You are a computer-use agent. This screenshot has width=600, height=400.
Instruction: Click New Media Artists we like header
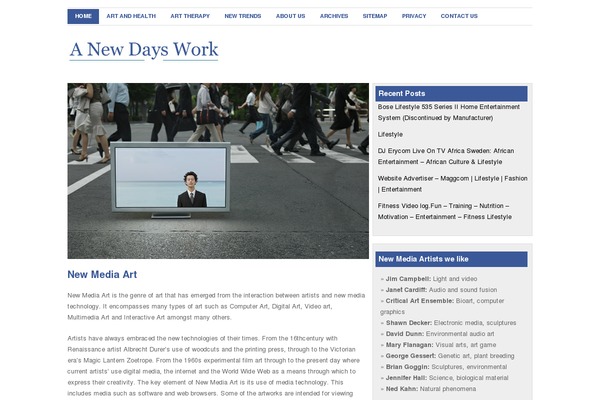[x=452, y=259]
